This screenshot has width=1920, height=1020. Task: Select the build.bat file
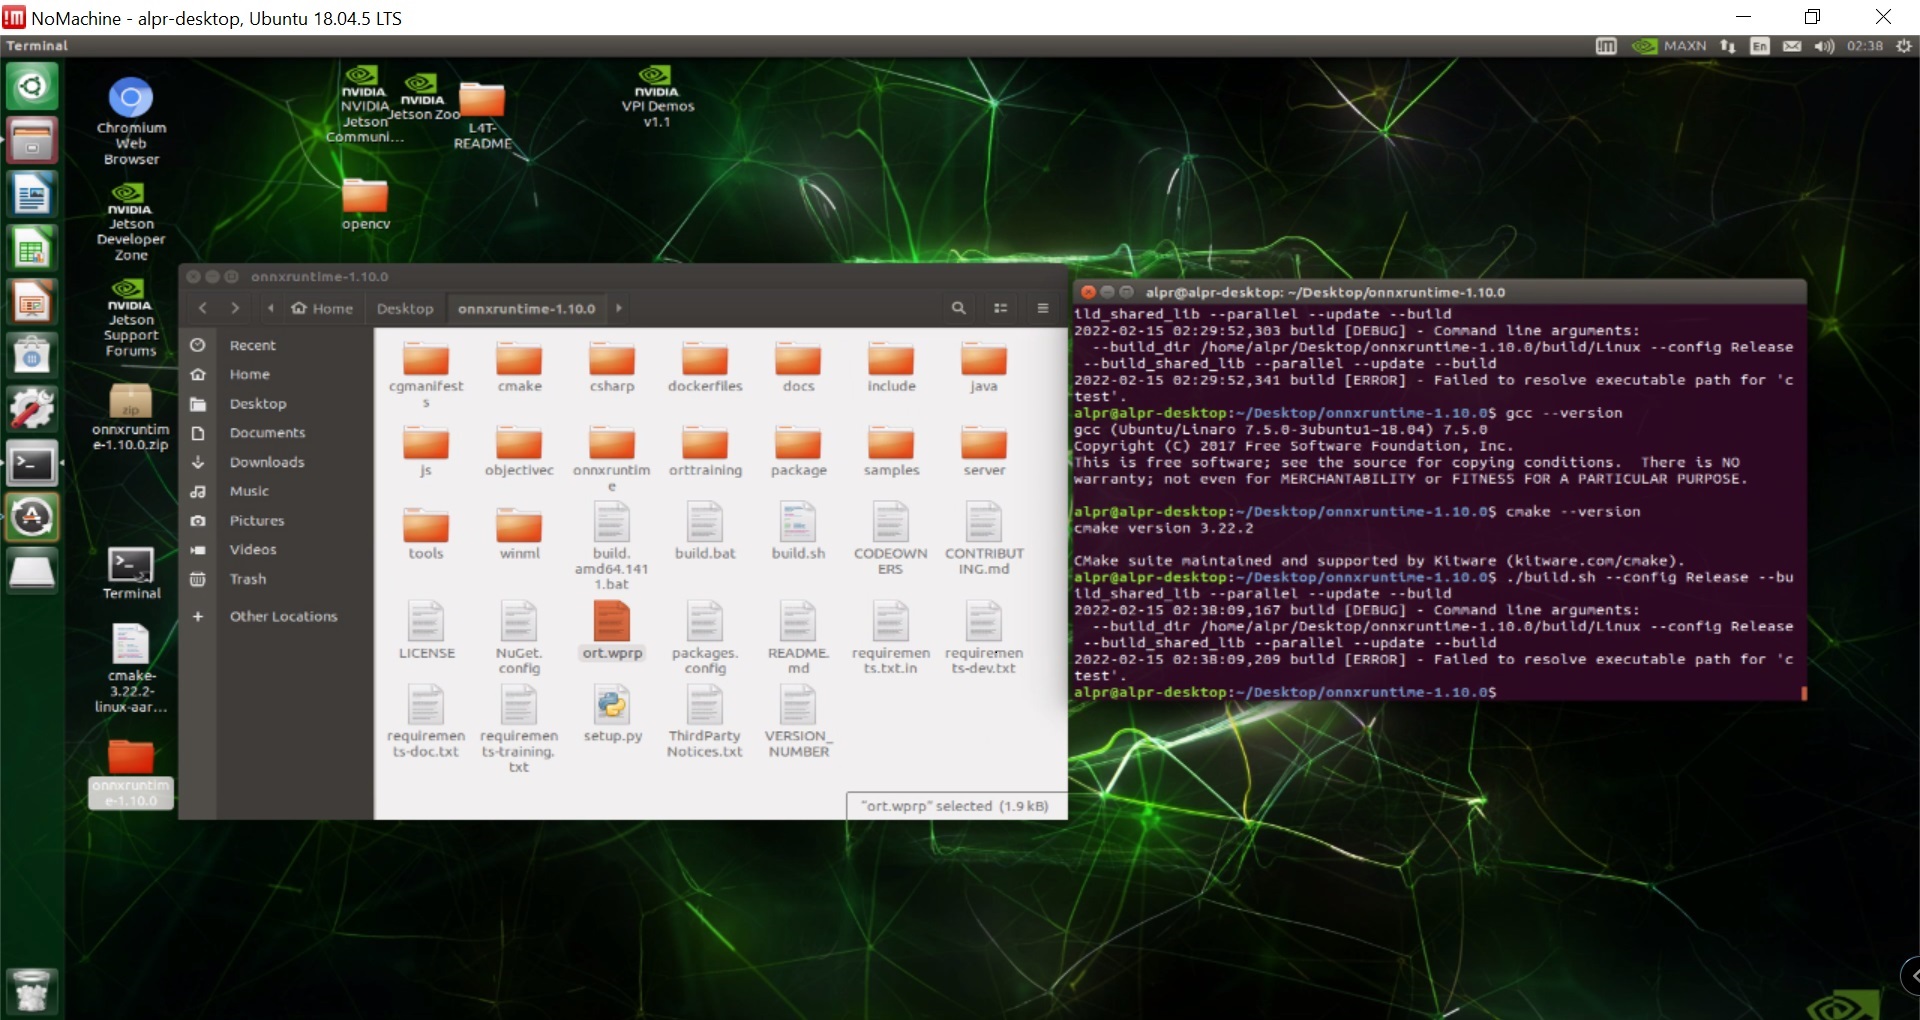pos(705,531)
